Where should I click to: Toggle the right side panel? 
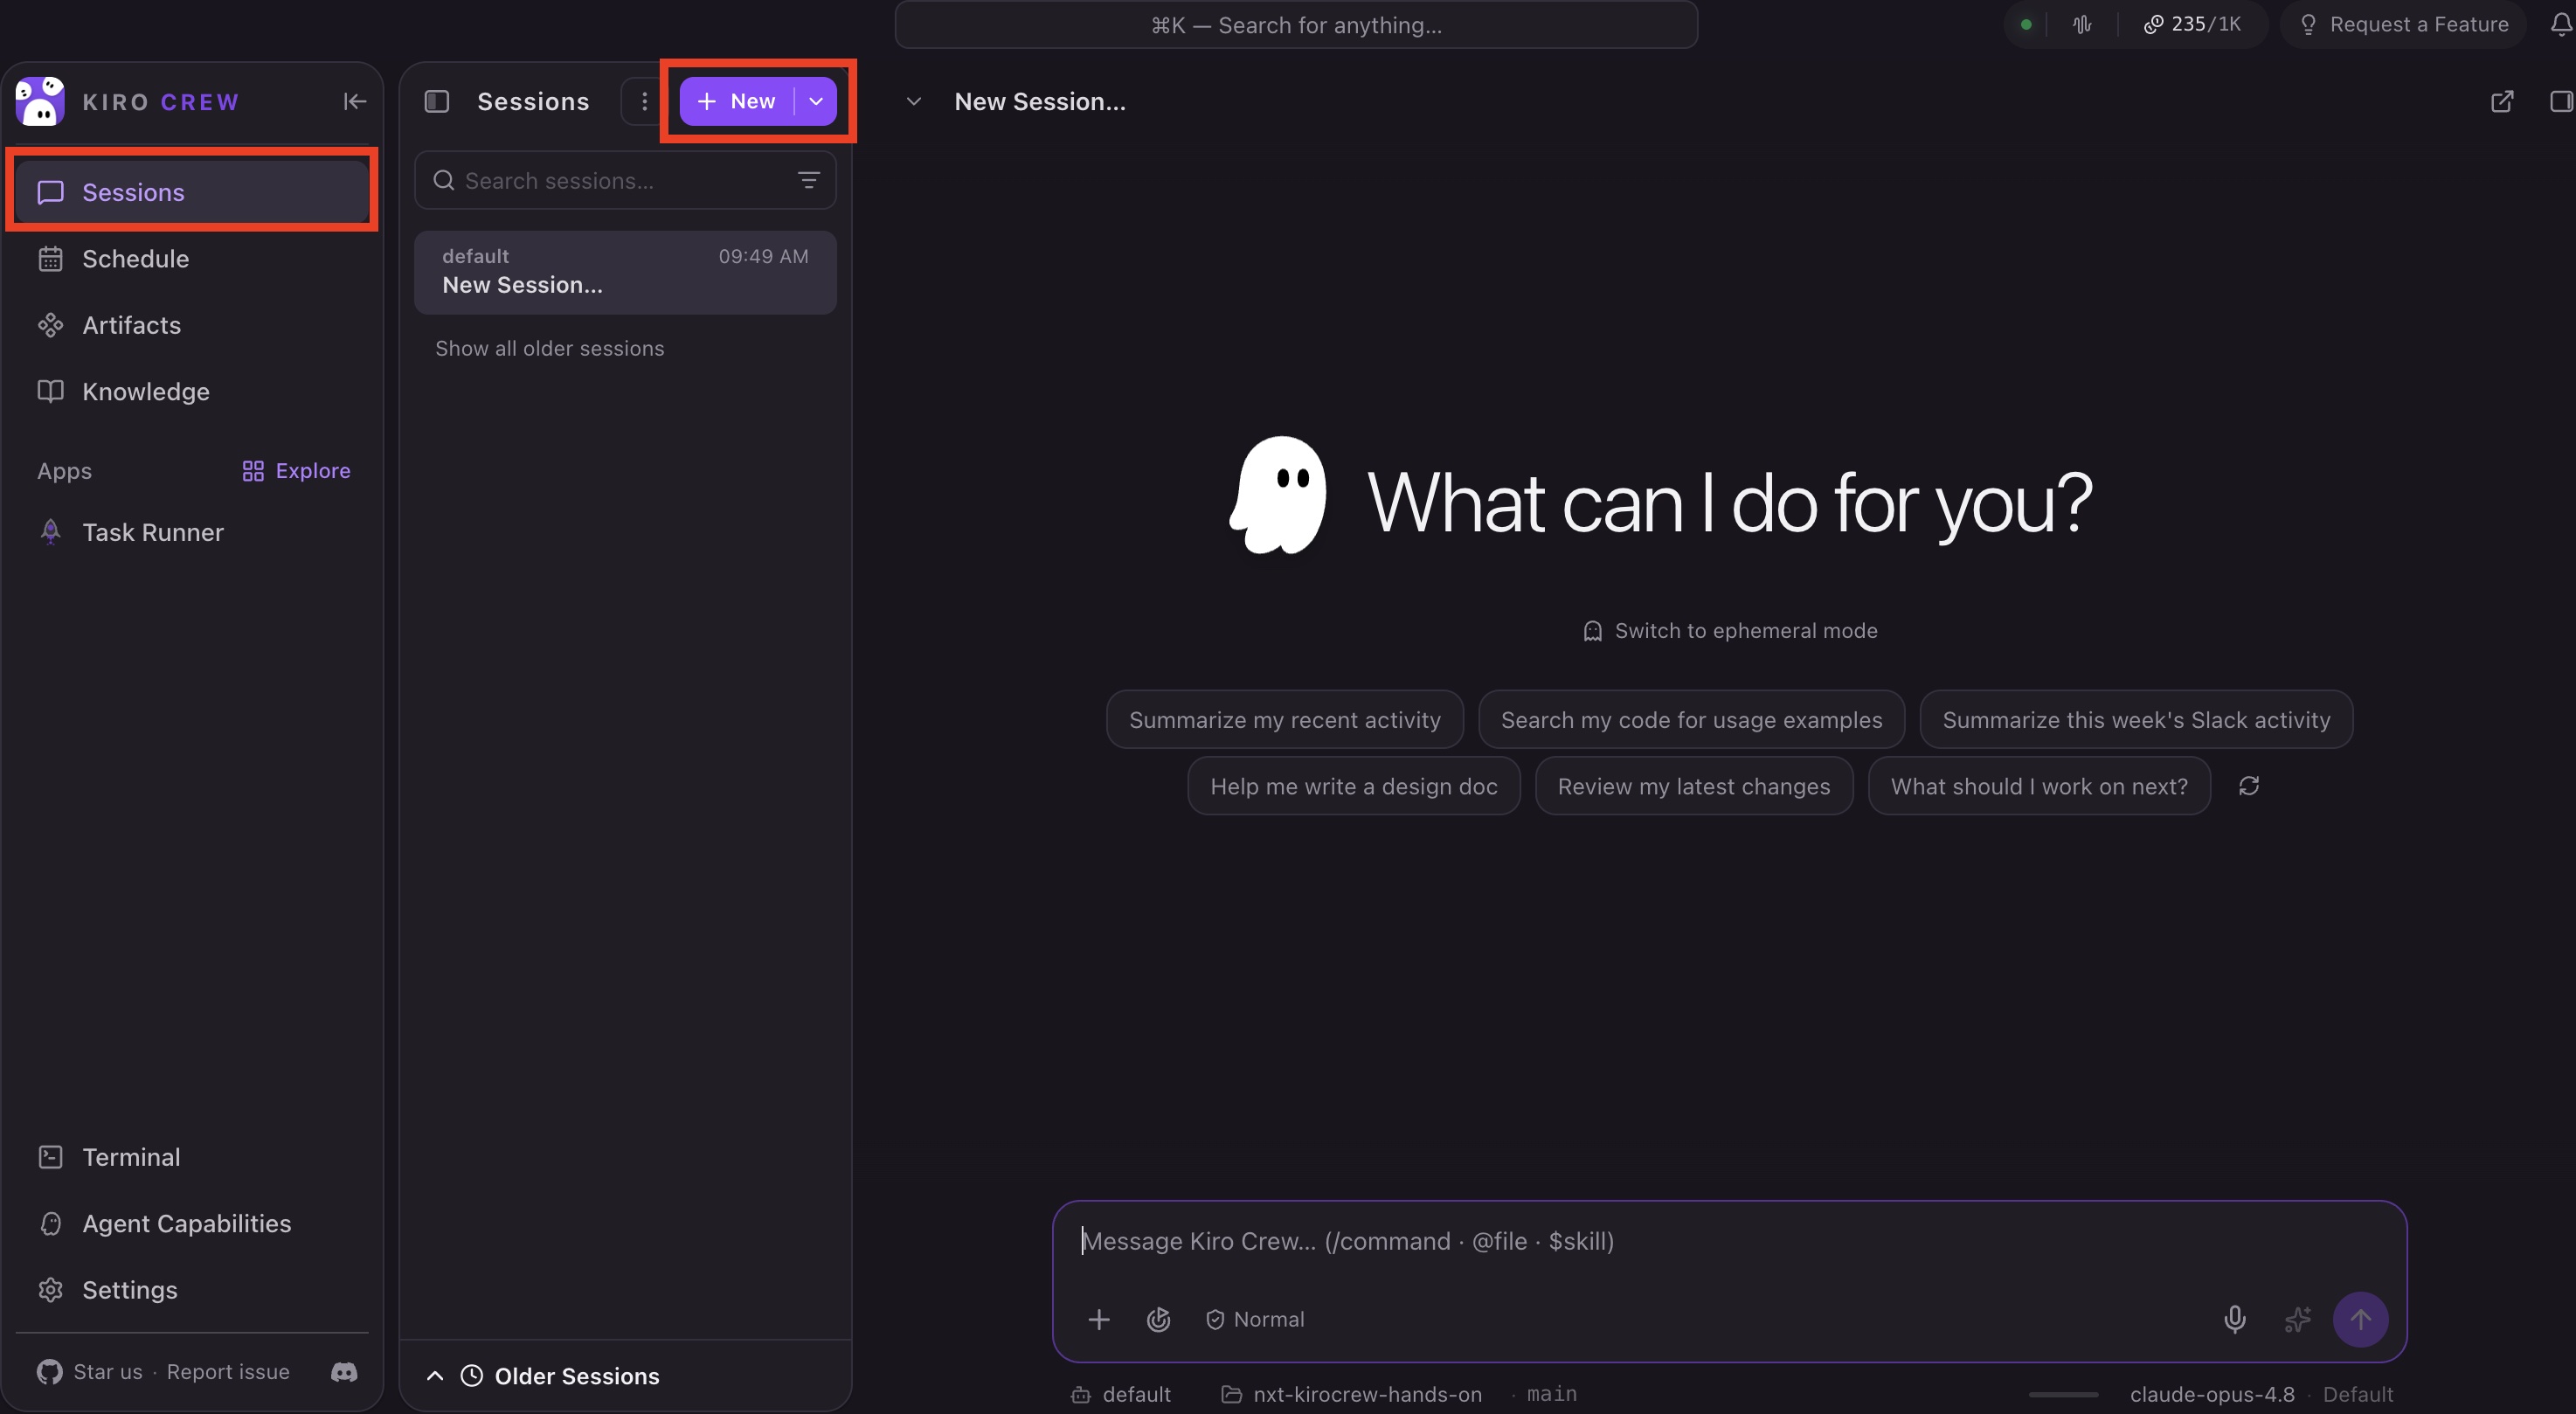point(2560,101)
